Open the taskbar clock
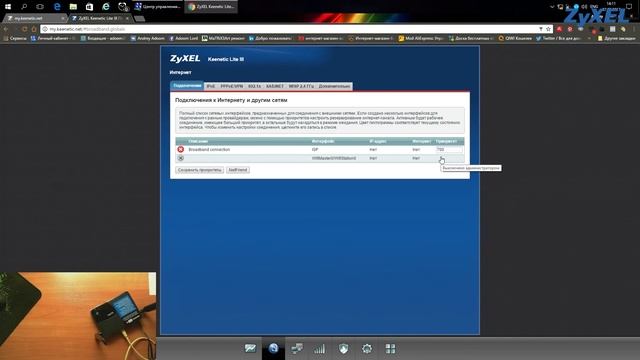The width and height of the screenshot is (640, 360). click(611, 6)
